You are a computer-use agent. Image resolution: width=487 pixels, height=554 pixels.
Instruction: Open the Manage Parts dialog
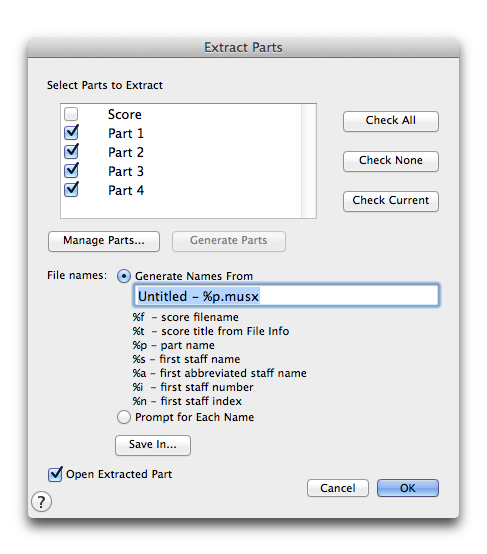coord(104,241)
